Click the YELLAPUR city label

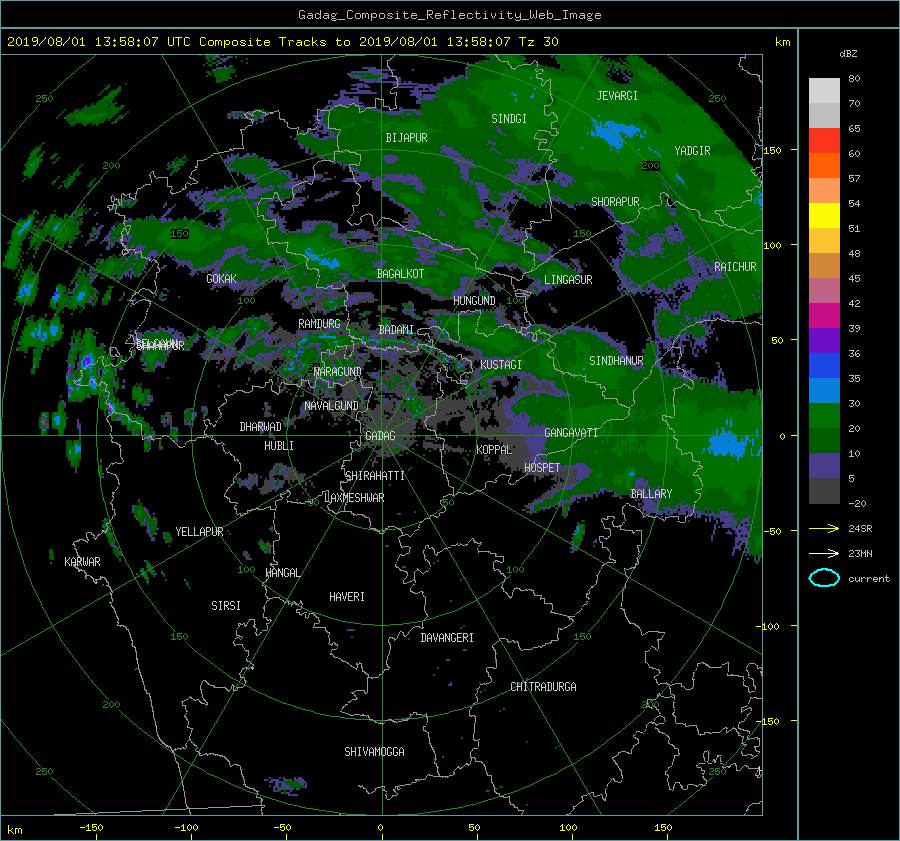199,532
